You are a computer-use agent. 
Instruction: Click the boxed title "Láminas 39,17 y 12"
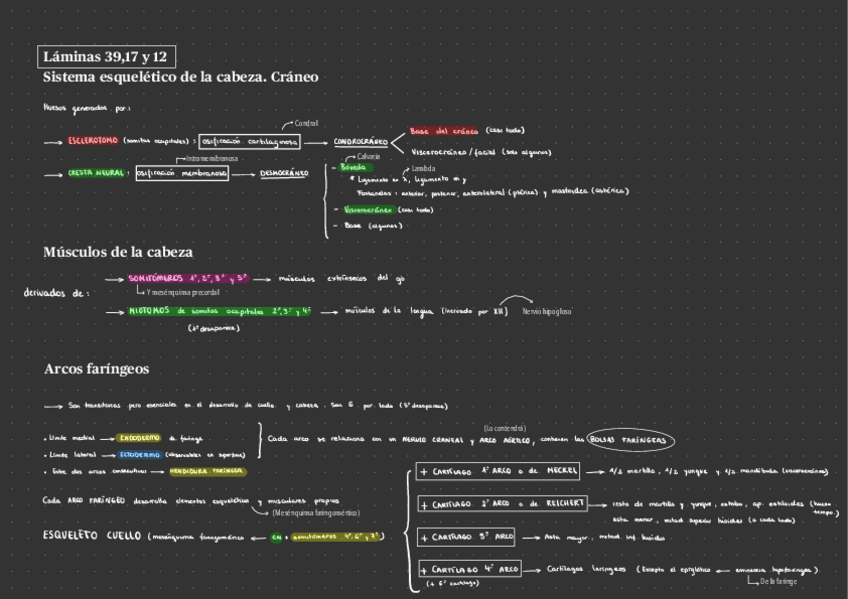coord(105,56)
